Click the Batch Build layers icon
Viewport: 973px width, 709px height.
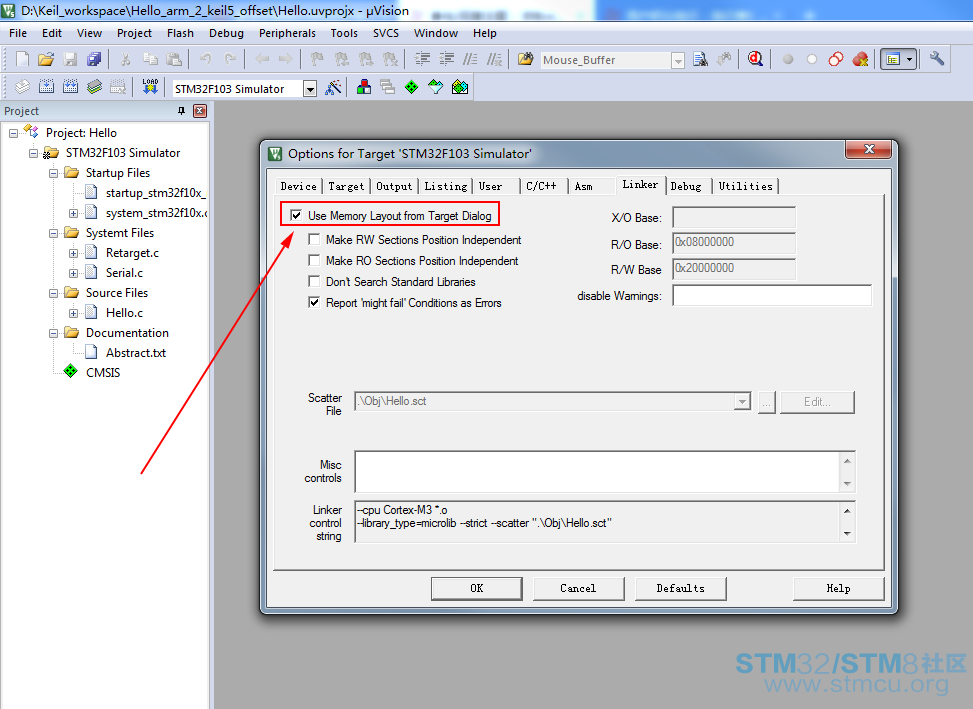[94, 87]
